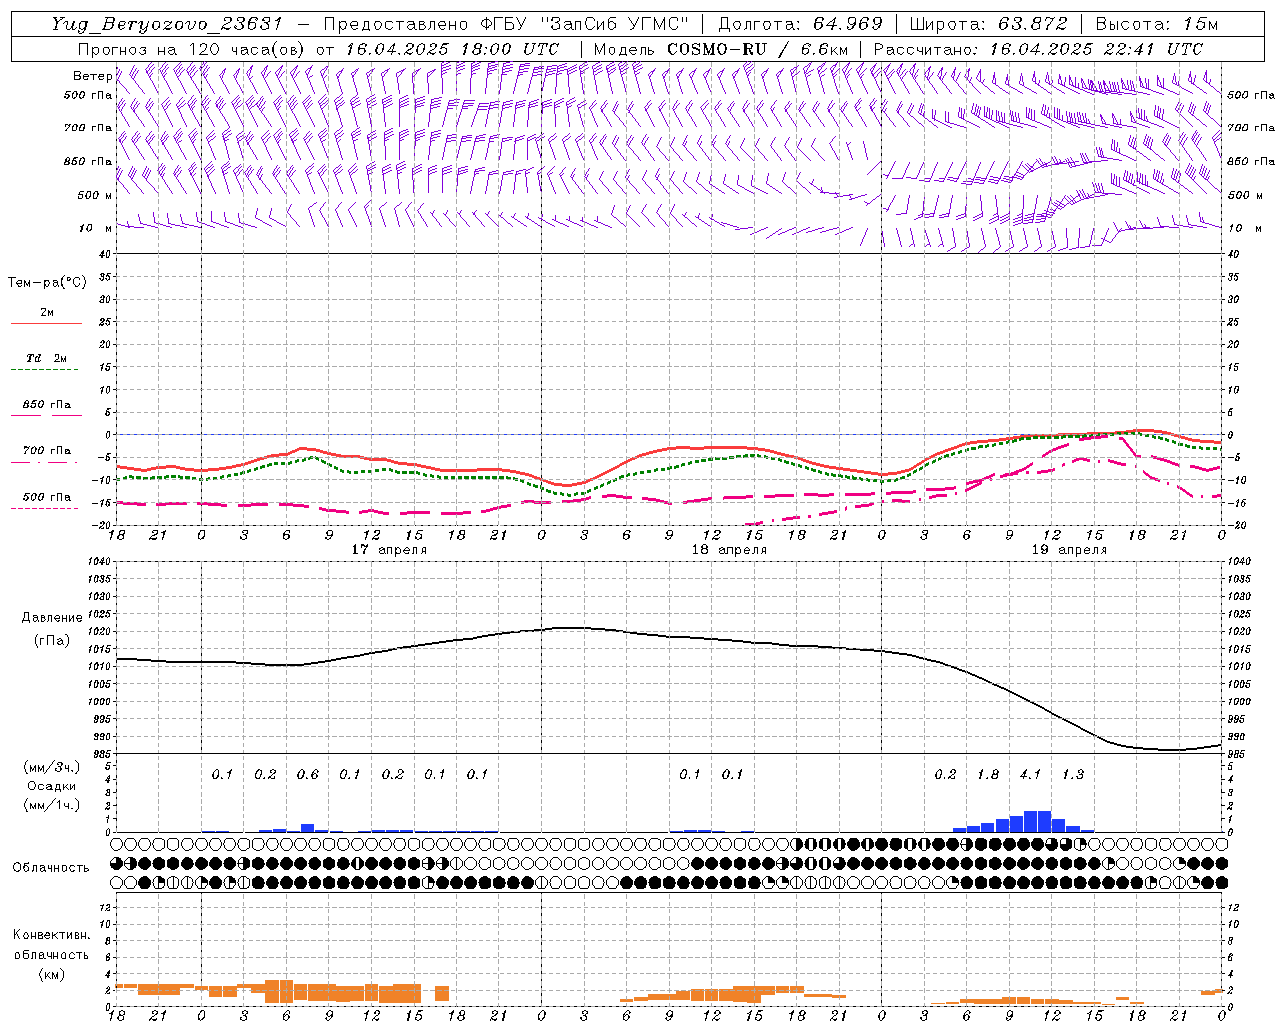
Task: Click the "Ветер" wind panel label
Action: [92, 76]
